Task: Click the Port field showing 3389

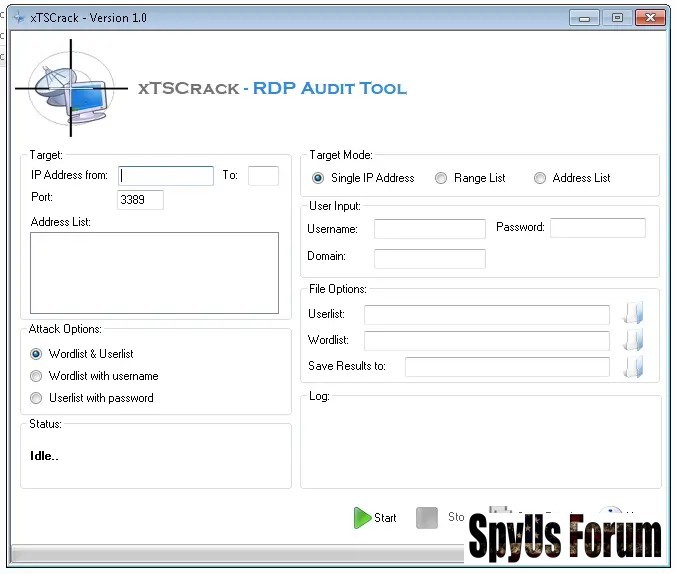Action: click(x=140, y=200)
